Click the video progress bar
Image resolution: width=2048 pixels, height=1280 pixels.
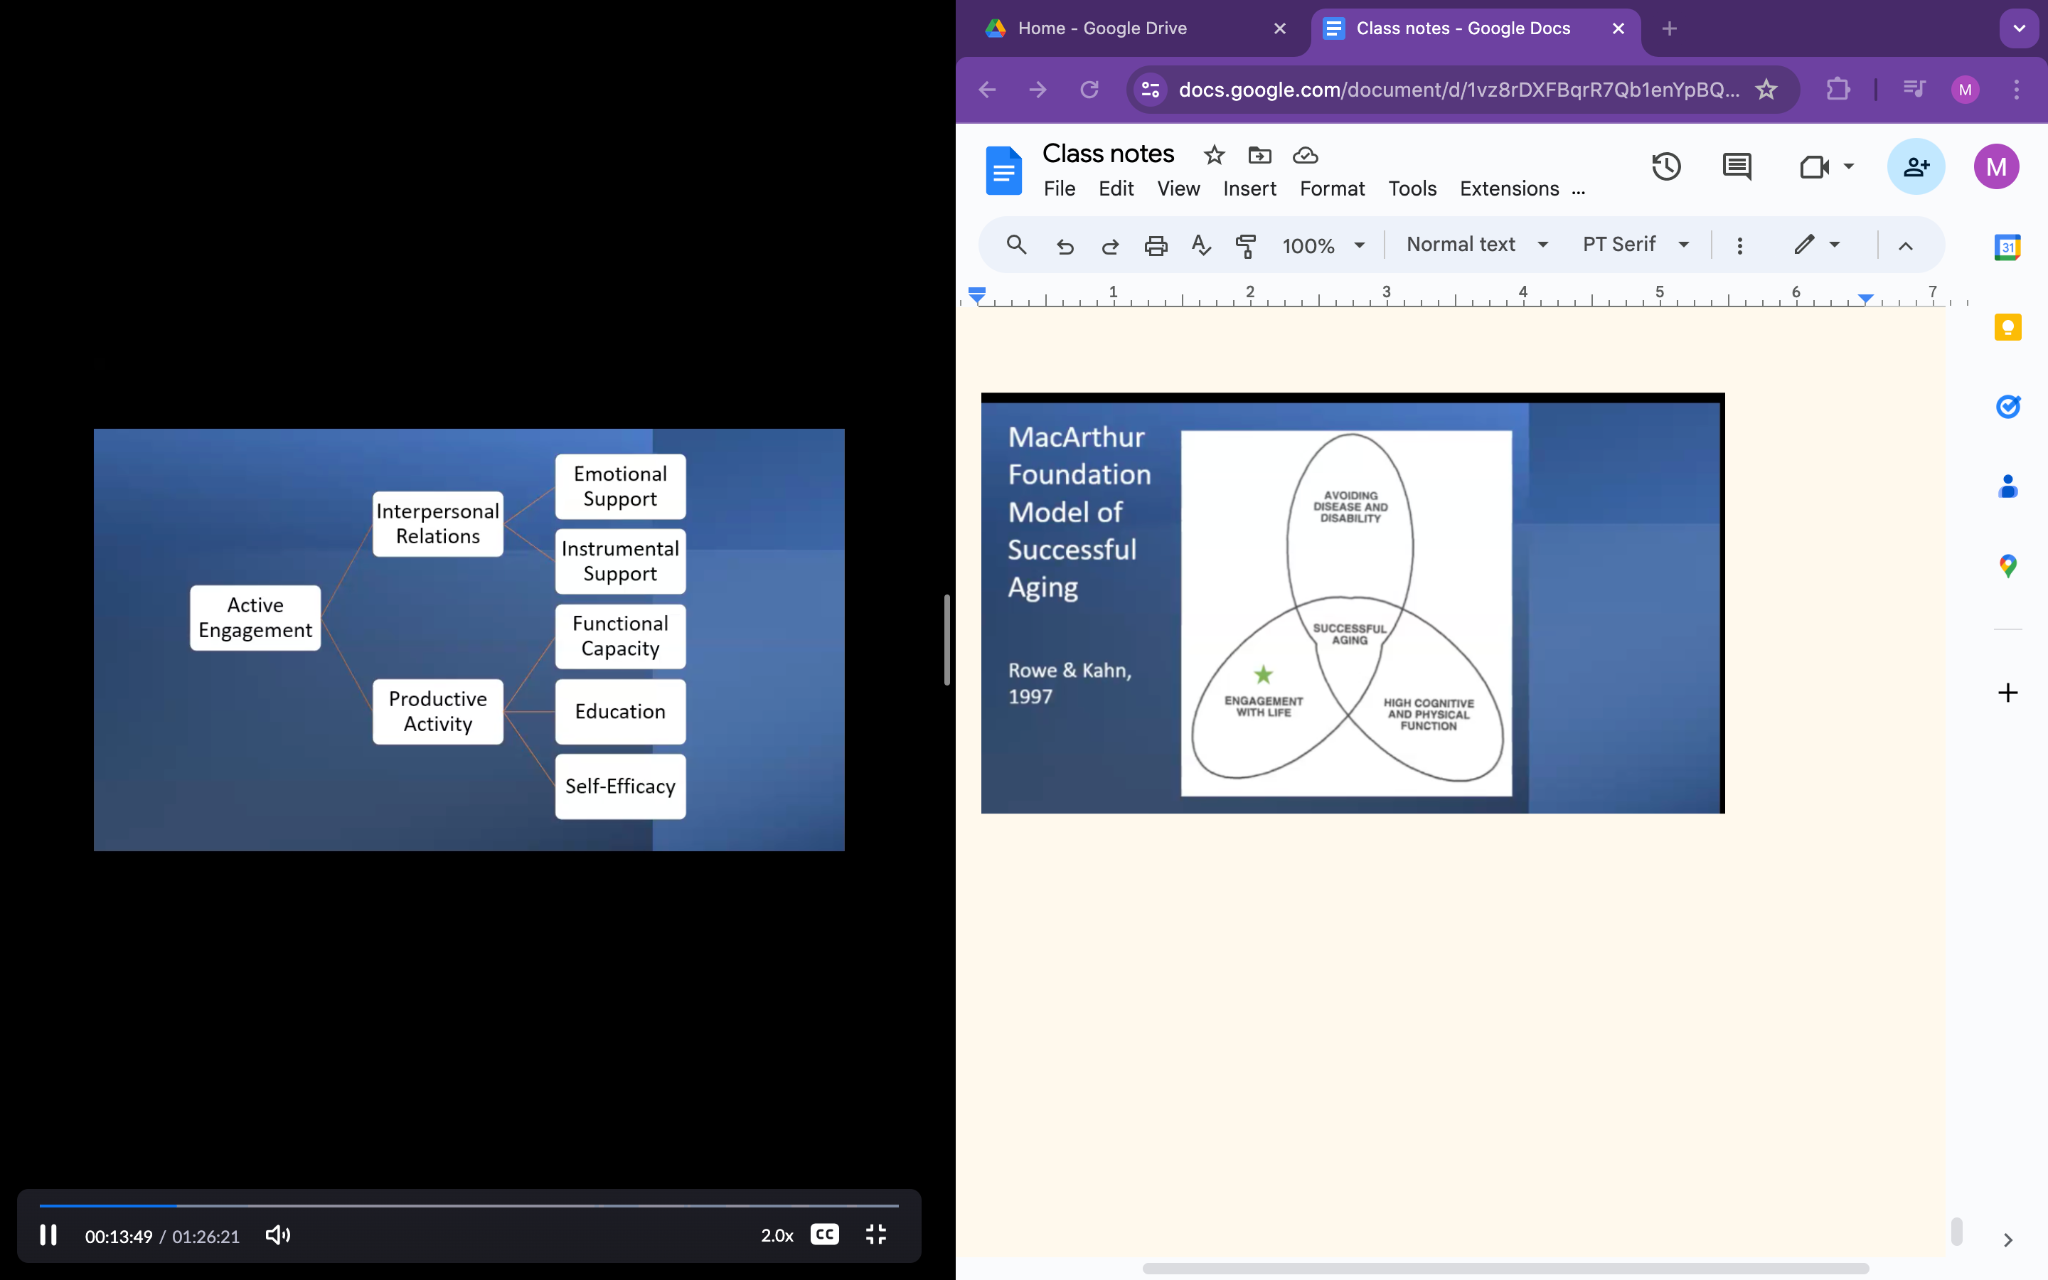pos(470,1206)
